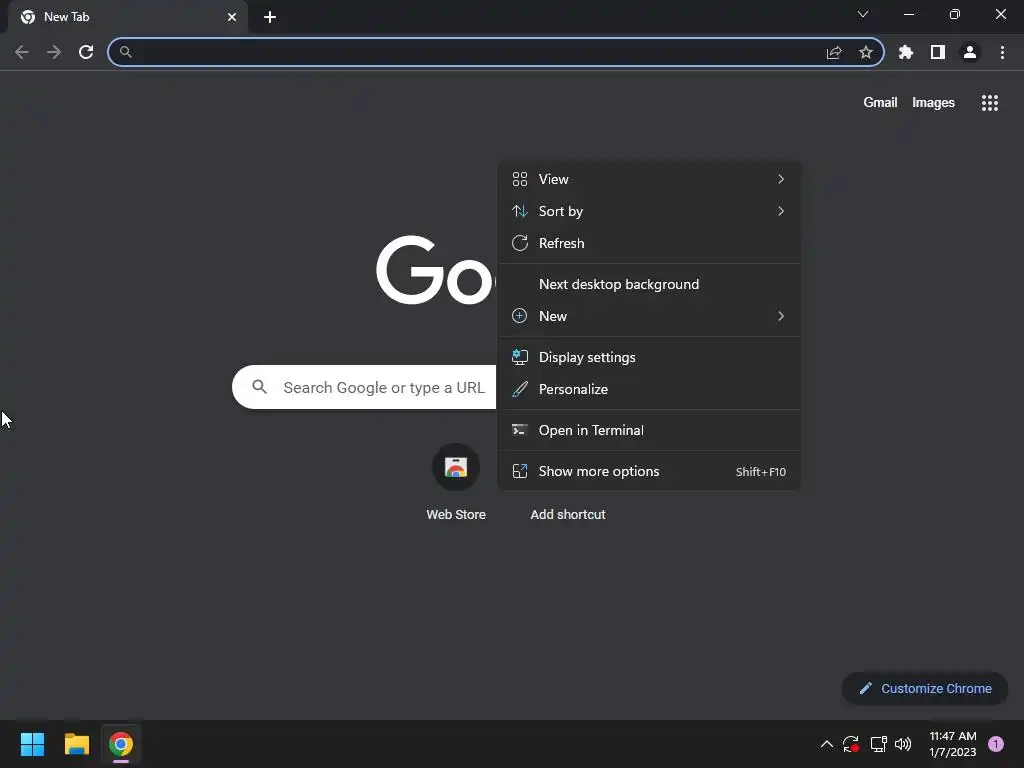The image size is (1024, 768).
Task: Reload the page with the refresh icon
Action: 86,52
